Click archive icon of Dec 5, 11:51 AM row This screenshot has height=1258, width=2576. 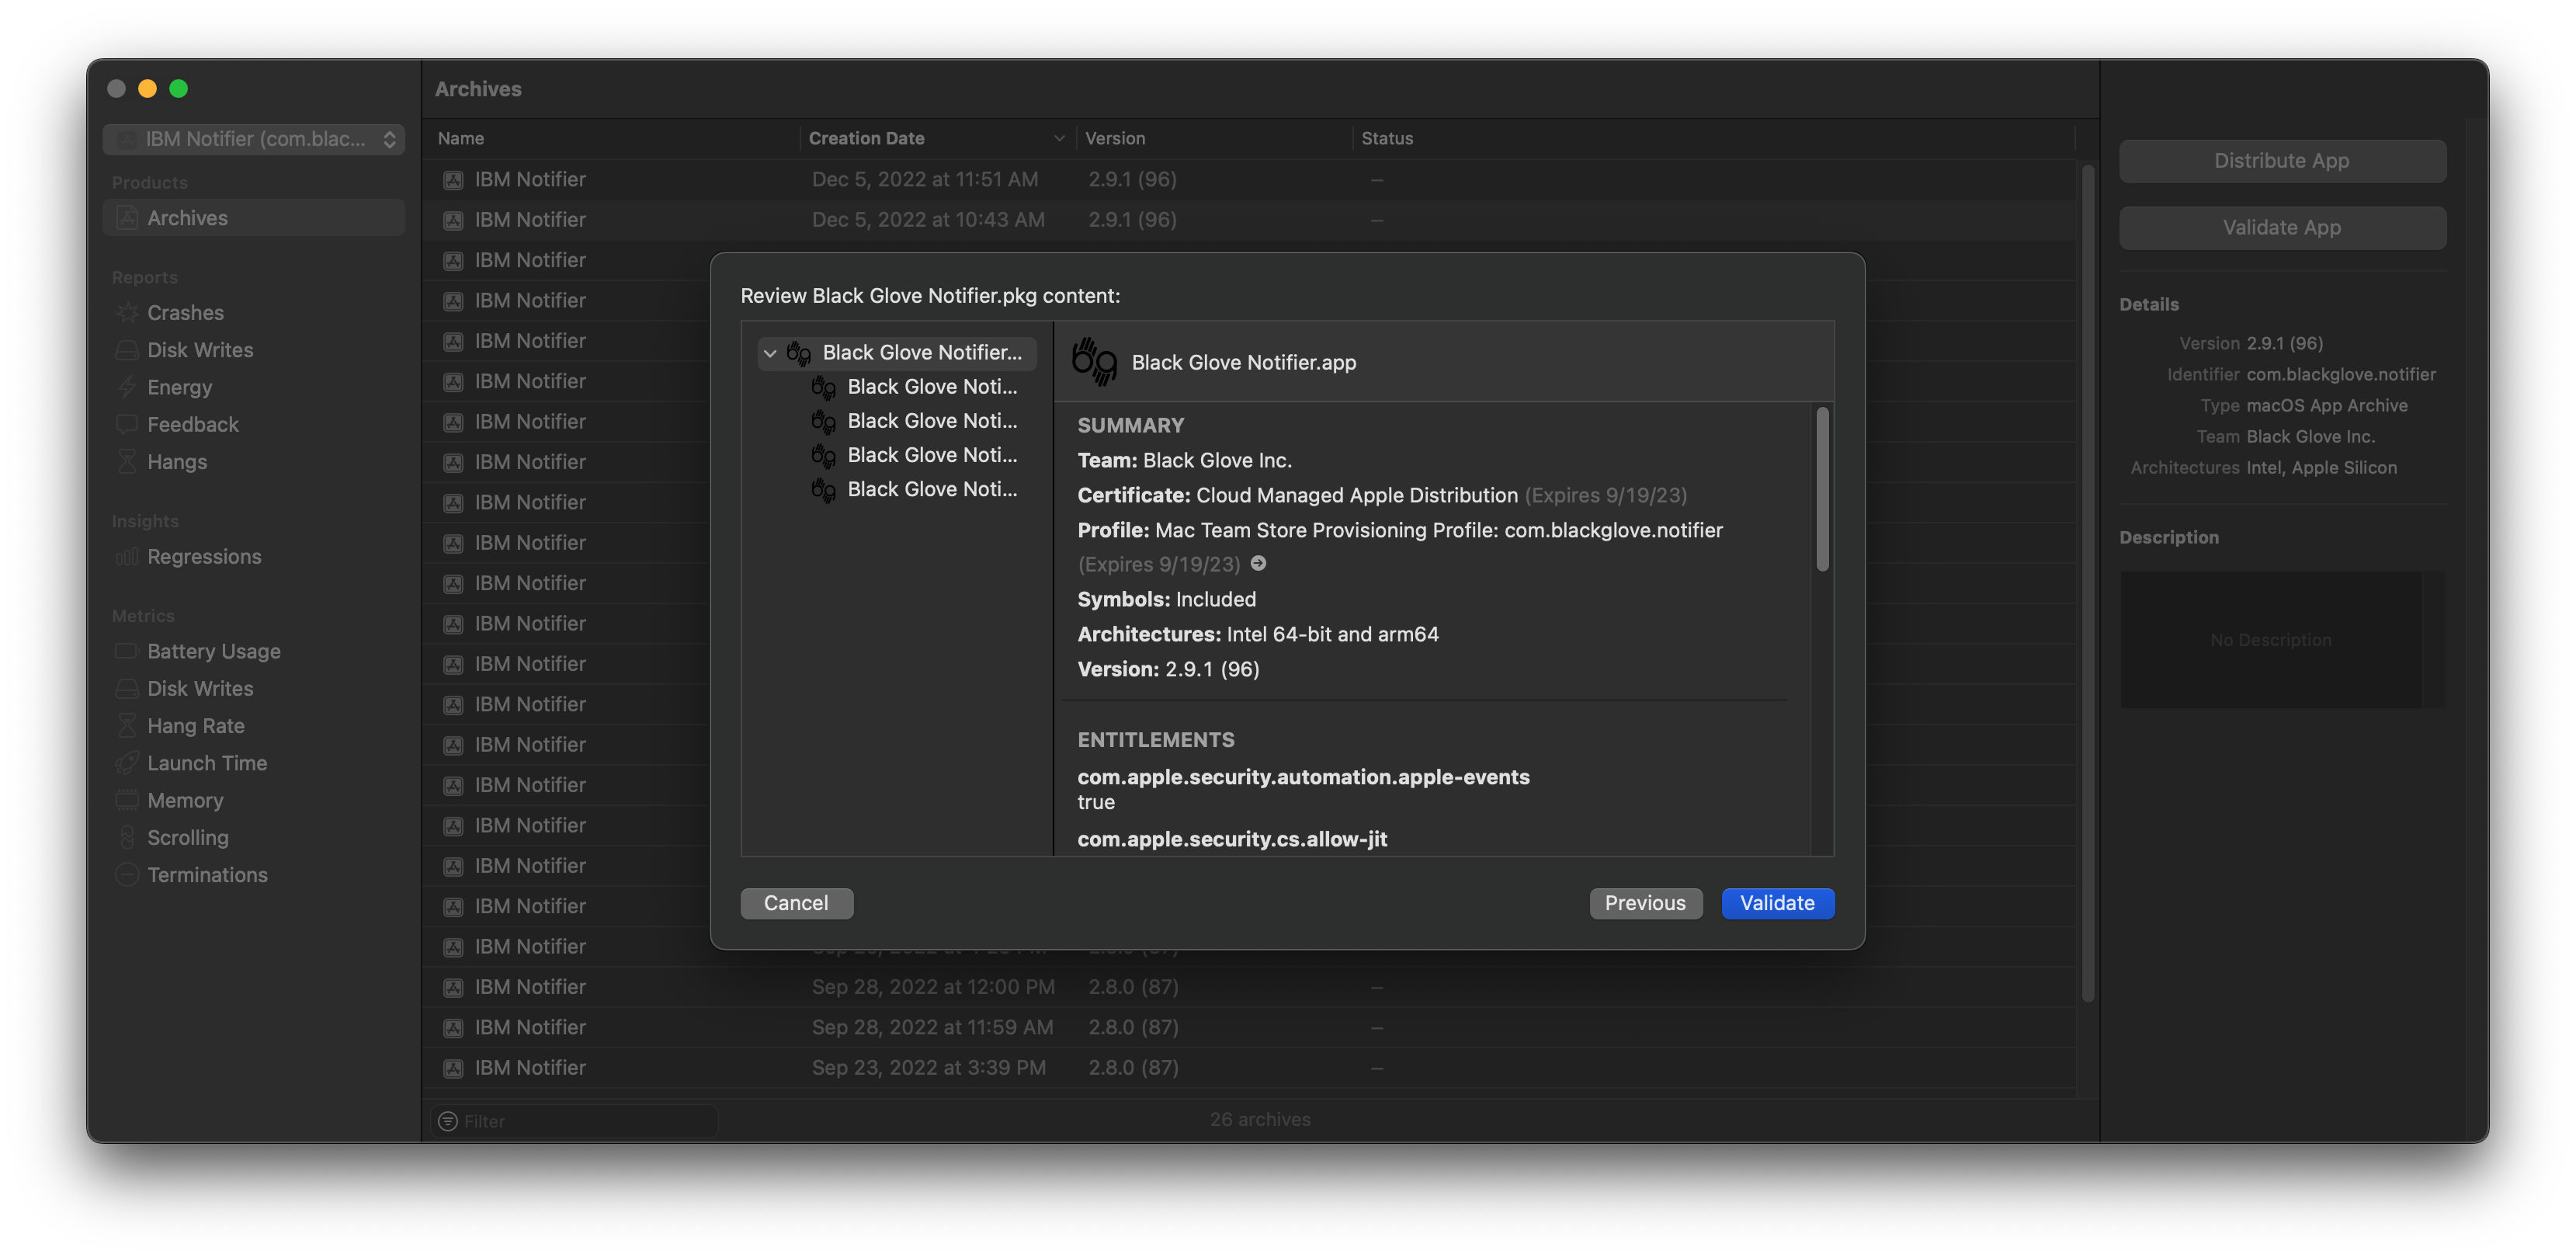click(453, 180)
